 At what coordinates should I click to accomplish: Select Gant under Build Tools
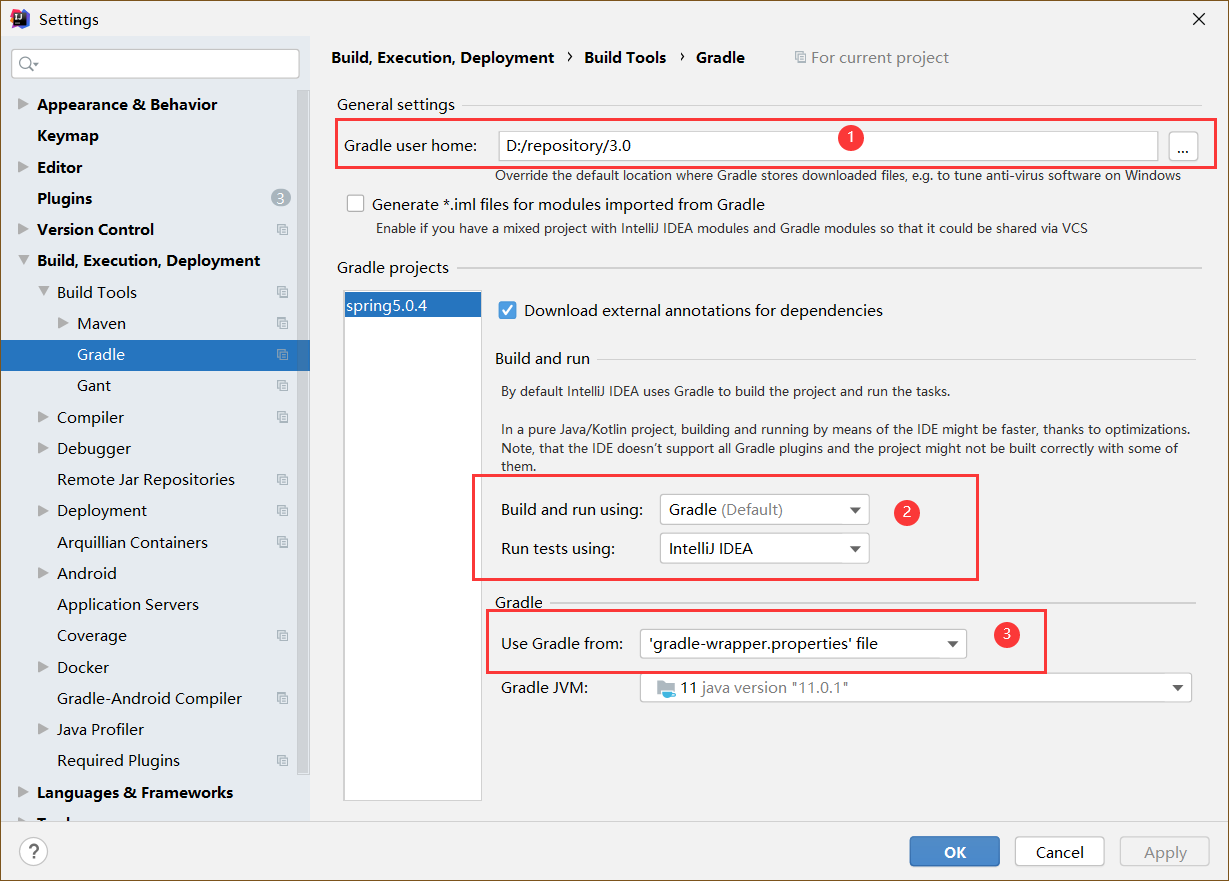94,385
